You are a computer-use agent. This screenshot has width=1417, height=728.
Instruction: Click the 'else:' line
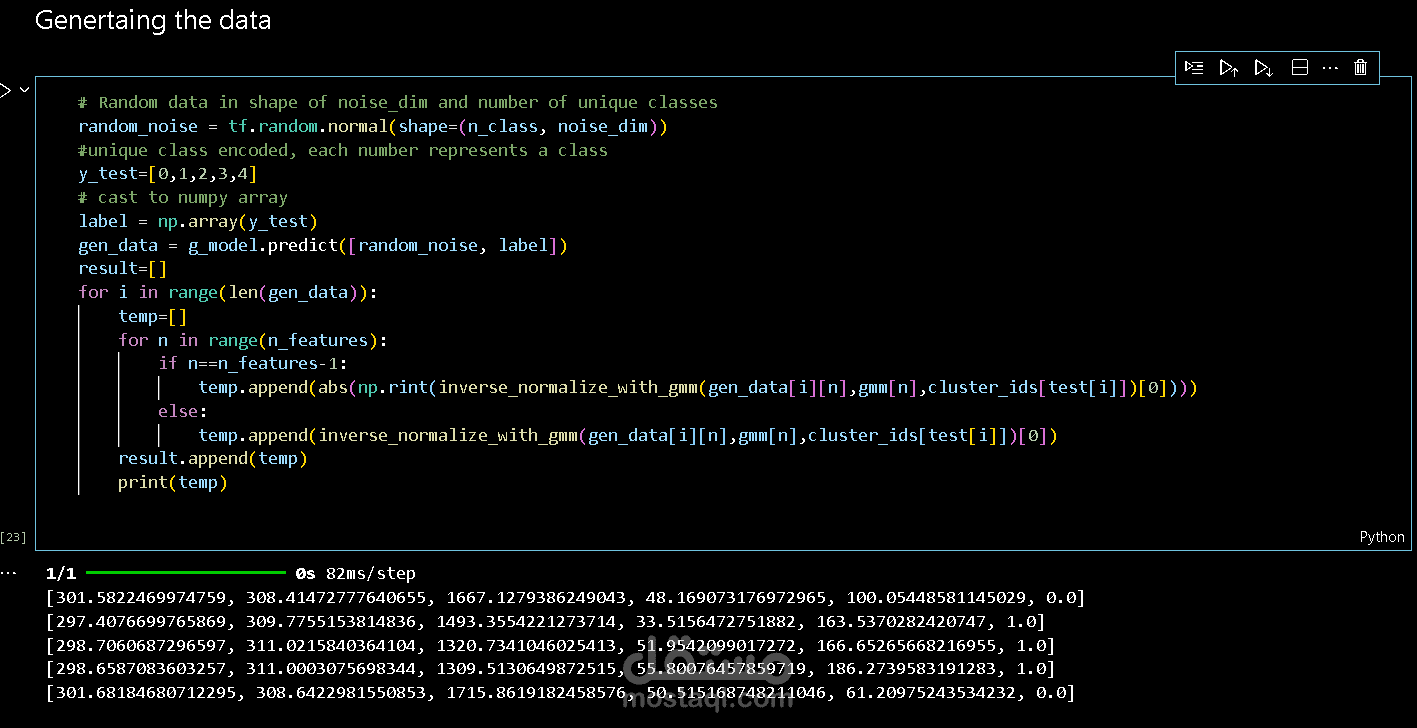[x=183, y=411]
